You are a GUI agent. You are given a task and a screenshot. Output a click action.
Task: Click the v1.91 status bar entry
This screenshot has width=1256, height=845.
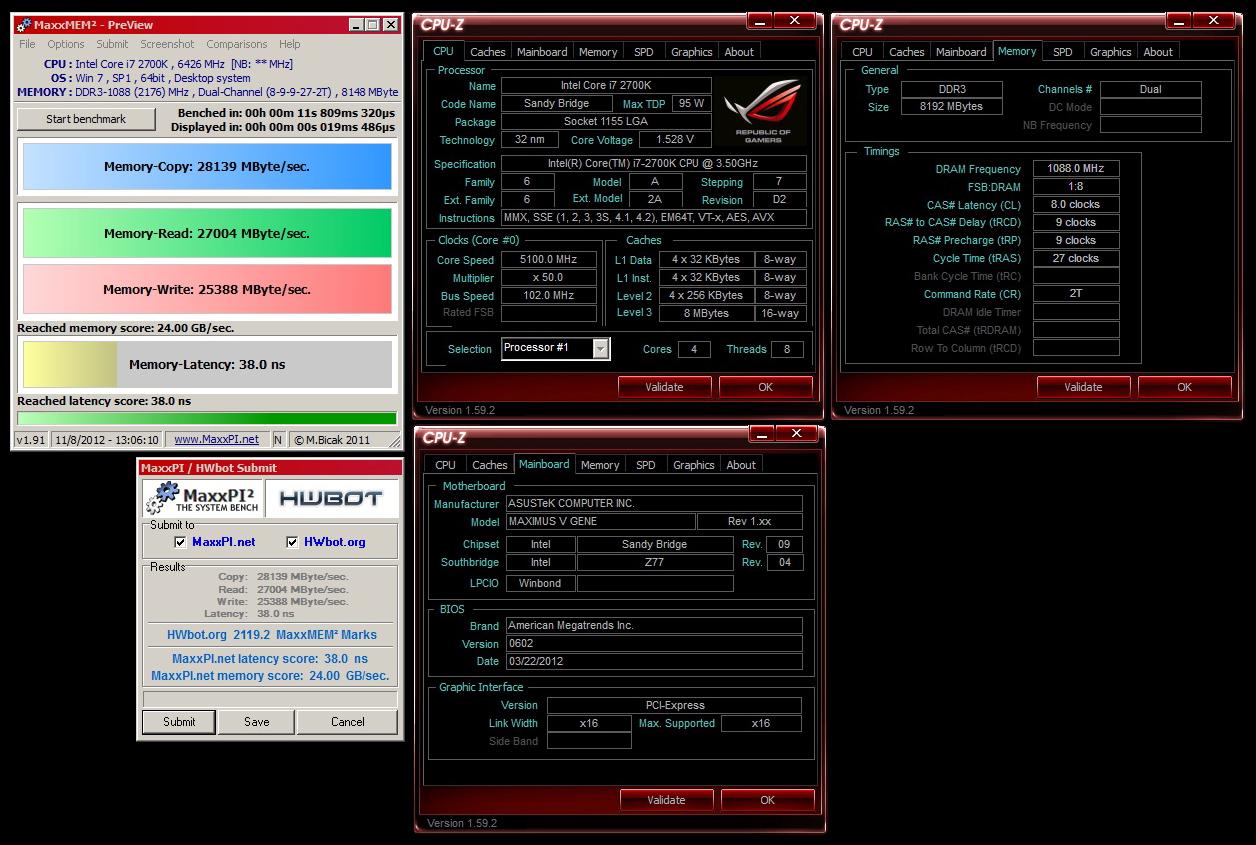click(x=31, y=439)
